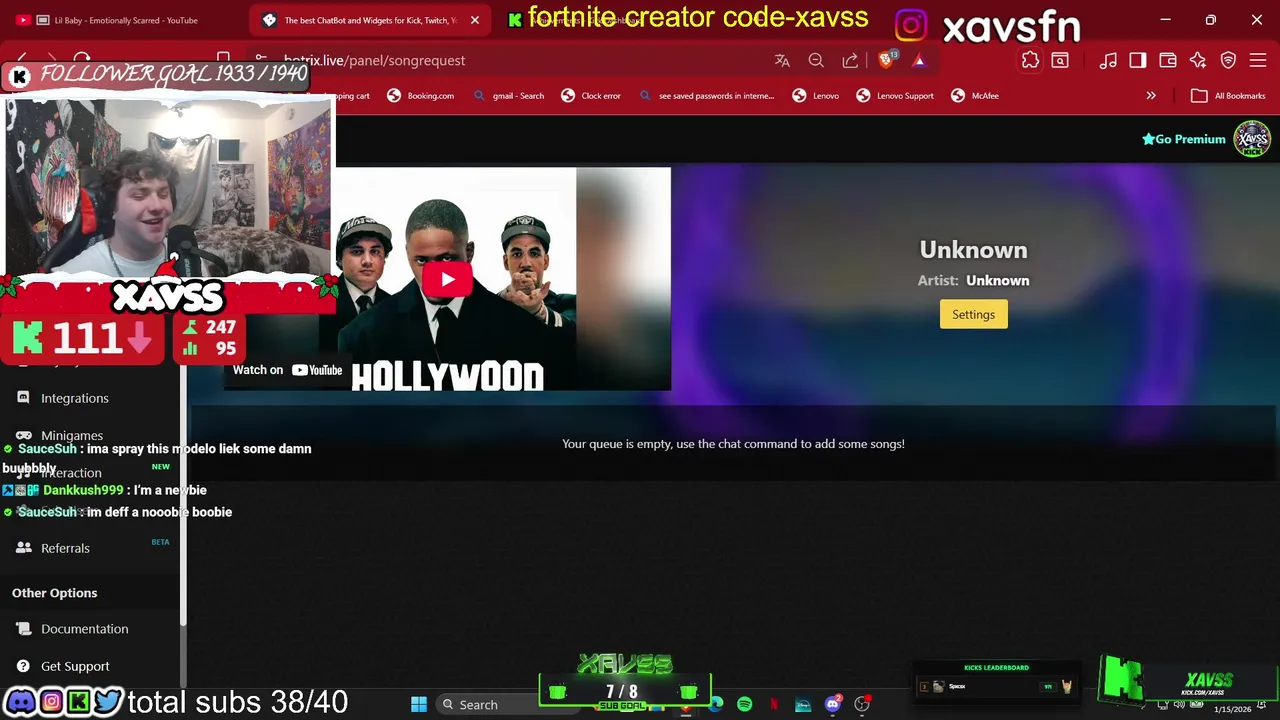Image resolution: width=1280 pixels, height=720 pixels.
Task: Open the Leo AI sparkle icon
Action: pyautogui.click(x=1198, y=60)
